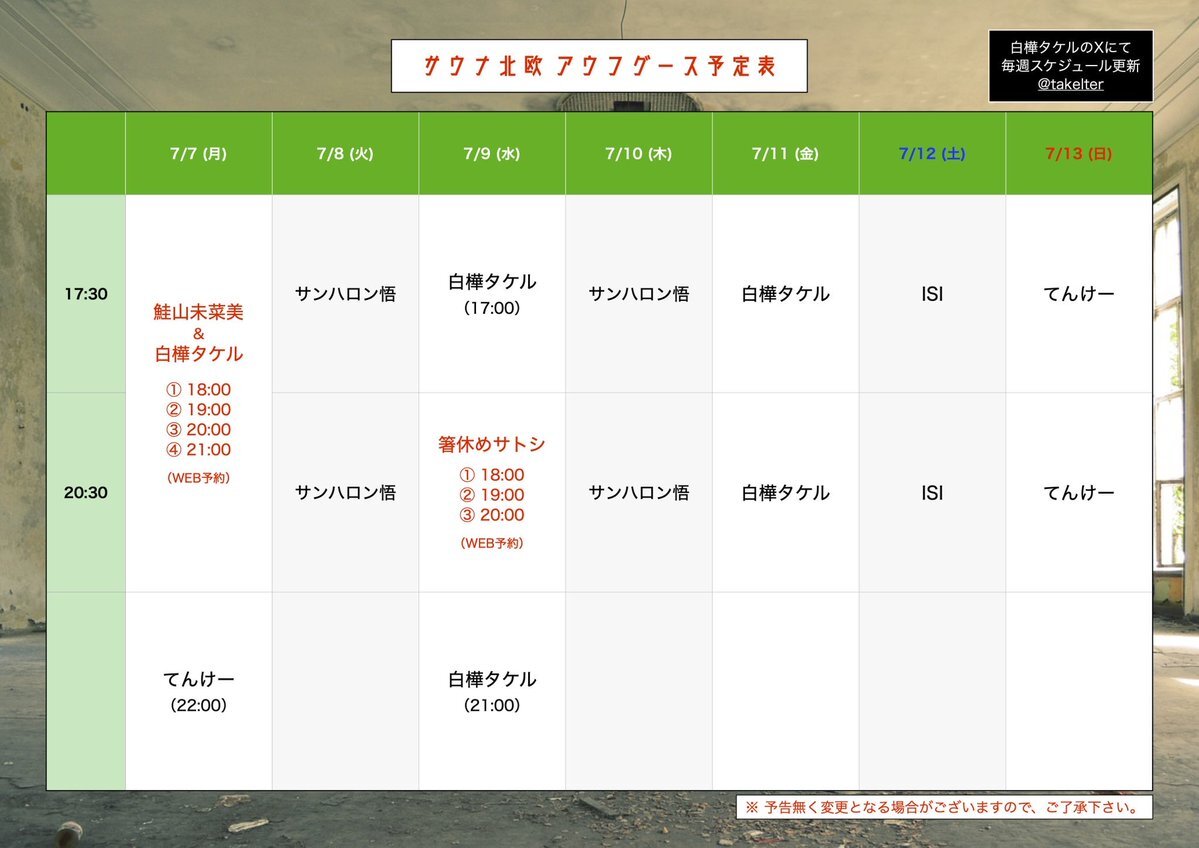Click ① 18:00 slot in Monday cell
This screenshot has width=1199, height=848.
pos(199,390)
